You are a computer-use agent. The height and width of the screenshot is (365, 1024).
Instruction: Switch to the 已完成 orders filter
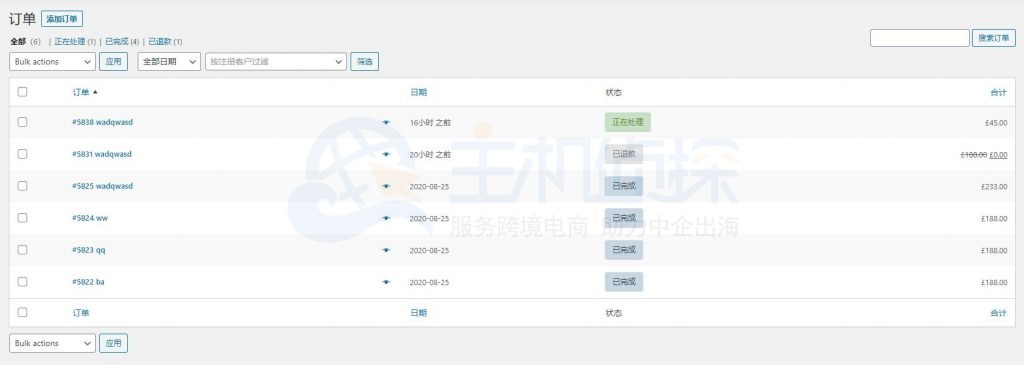click(x=117, y=42)
